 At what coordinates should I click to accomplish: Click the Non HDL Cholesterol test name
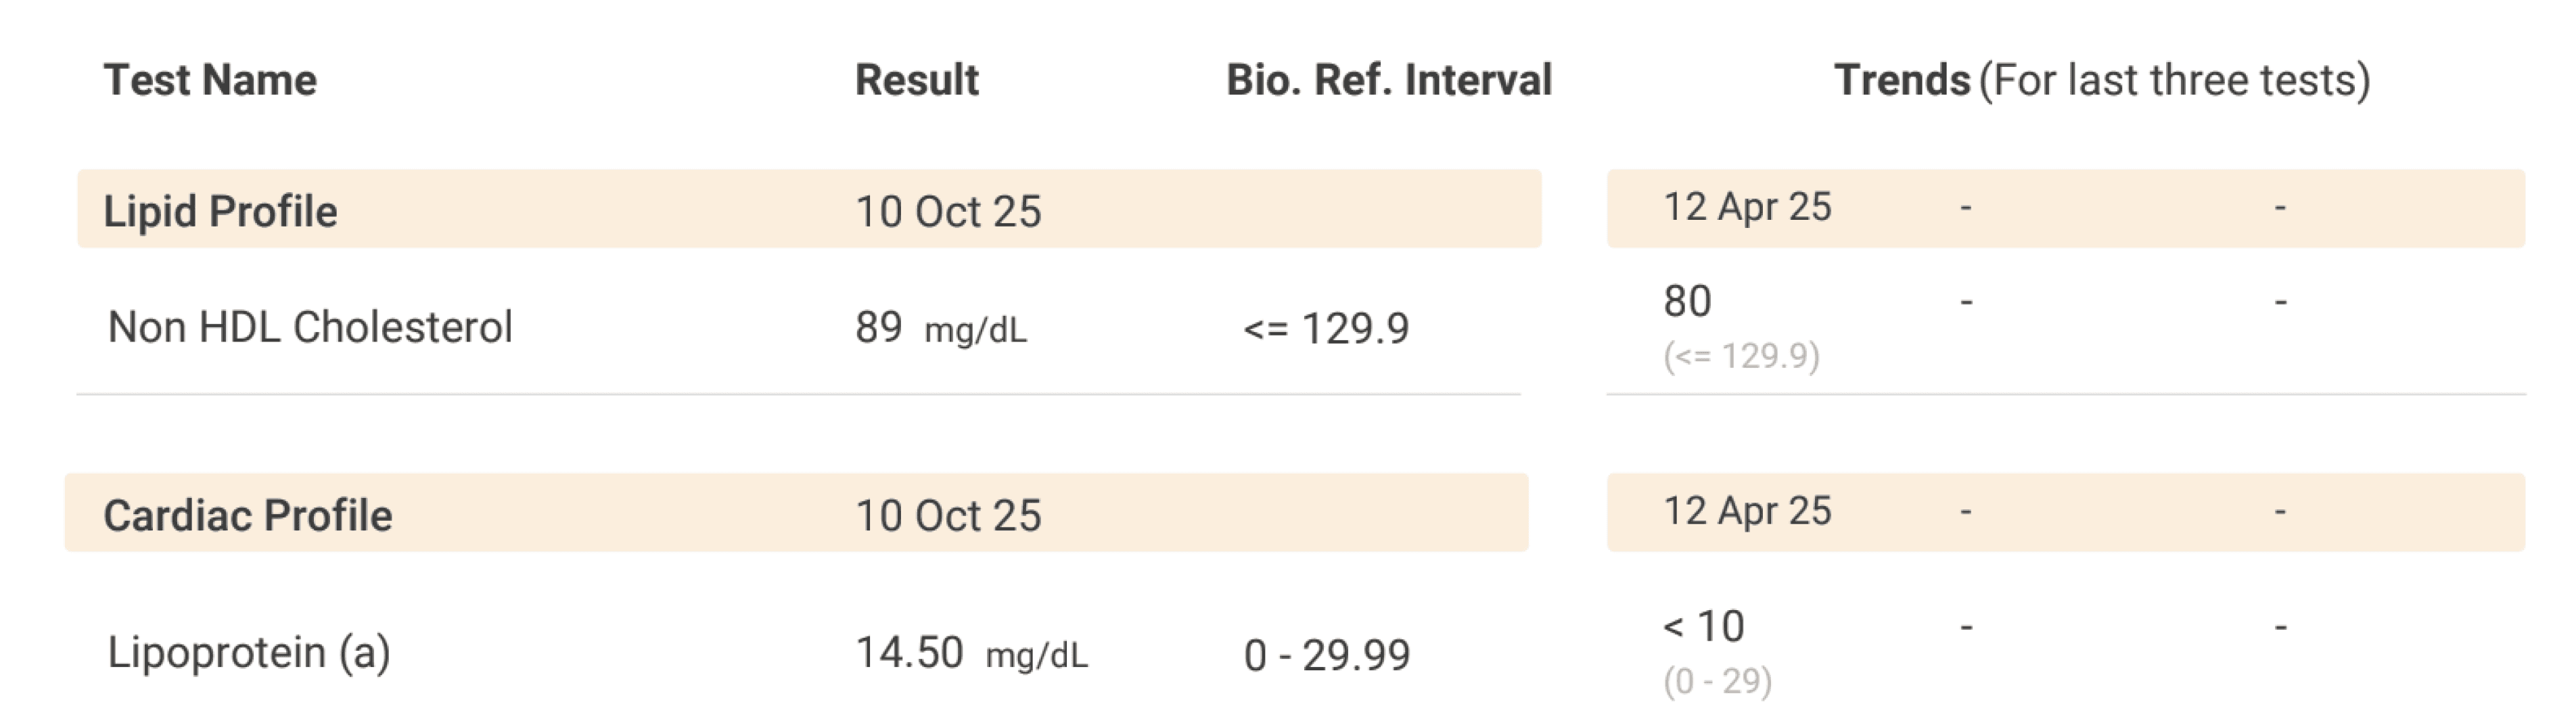310,327
